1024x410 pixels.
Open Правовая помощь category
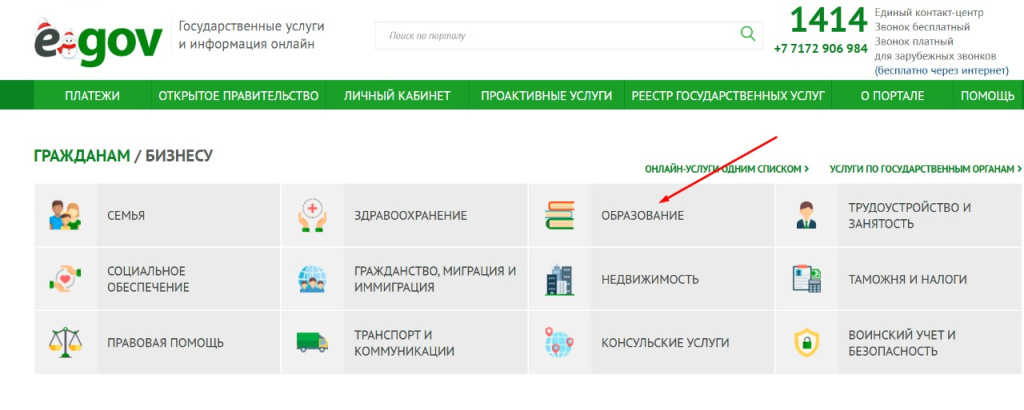point(157,342)
